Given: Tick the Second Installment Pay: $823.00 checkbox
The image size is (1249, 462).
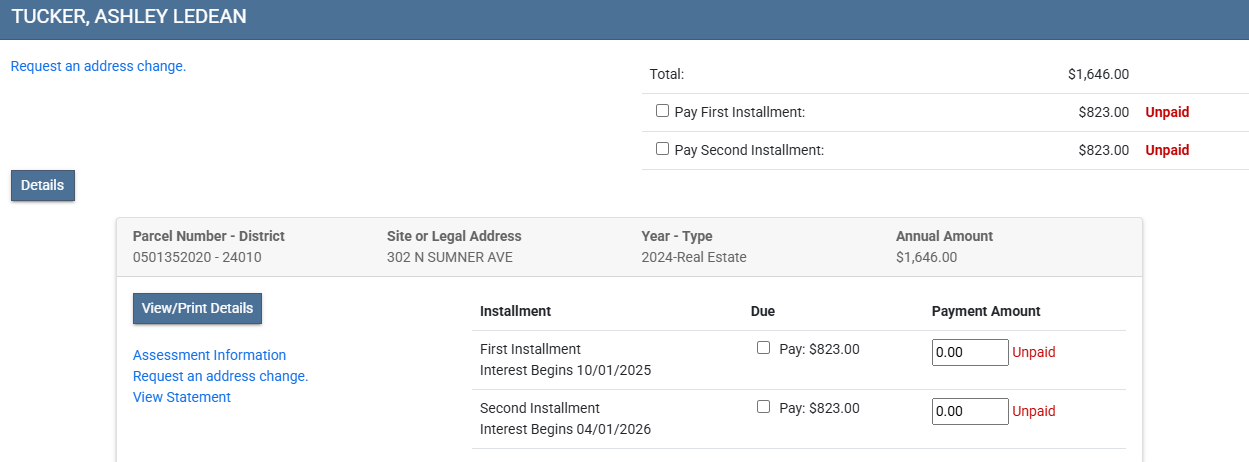Looking at the screenshot, I should 764,407.
